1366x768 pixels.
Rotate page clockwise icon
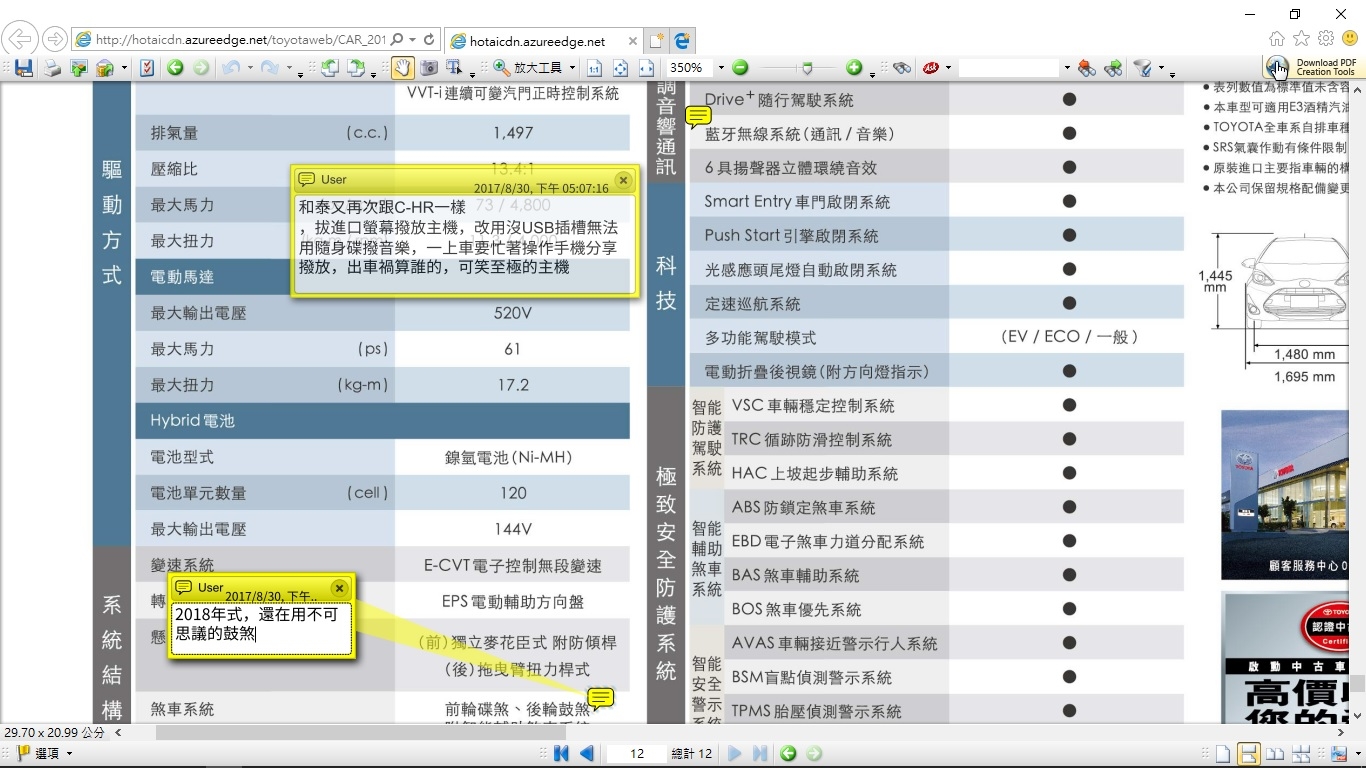coord(356,68)
